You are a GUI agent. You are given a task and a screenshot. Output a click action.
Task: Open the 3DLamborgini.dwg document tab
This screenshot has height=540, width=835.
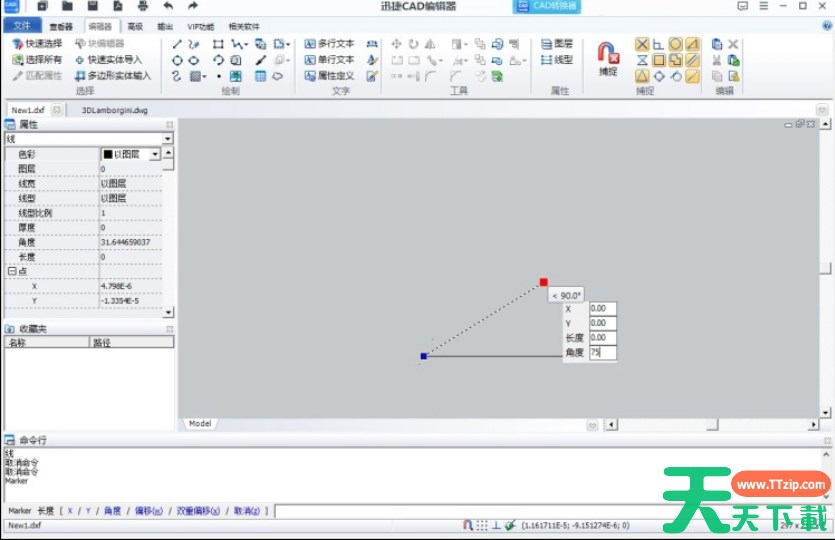coord(114,110)
